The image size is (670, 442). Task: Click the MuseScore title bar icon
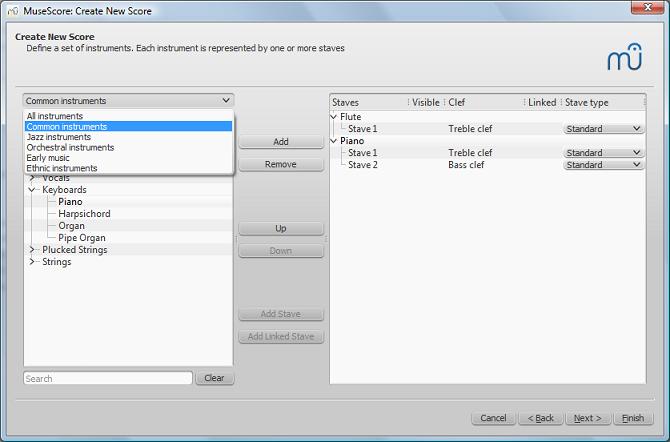click(x=13, y=11)
